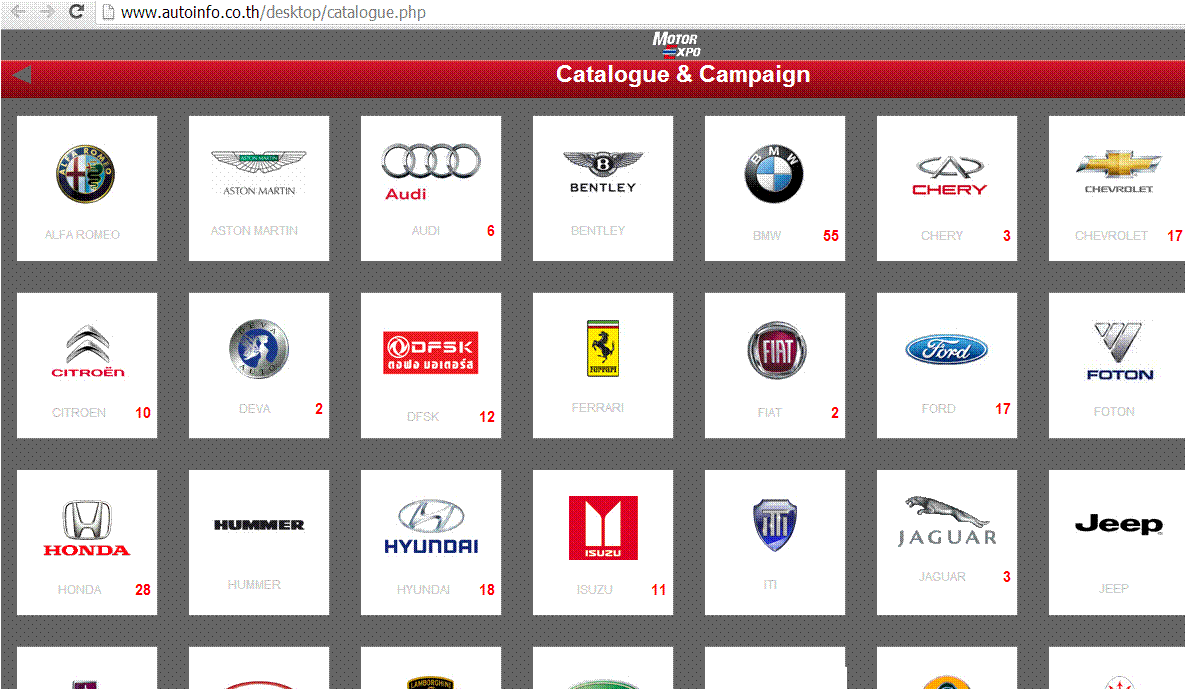Click the BMW count number 55
Image resolution: width=1186 pixels, height=690 pixels.
tap(831, 236)
